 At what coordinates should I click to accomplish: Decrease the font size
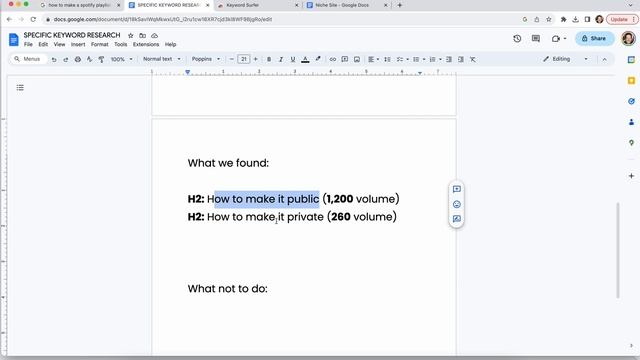(x=231, y=59)
